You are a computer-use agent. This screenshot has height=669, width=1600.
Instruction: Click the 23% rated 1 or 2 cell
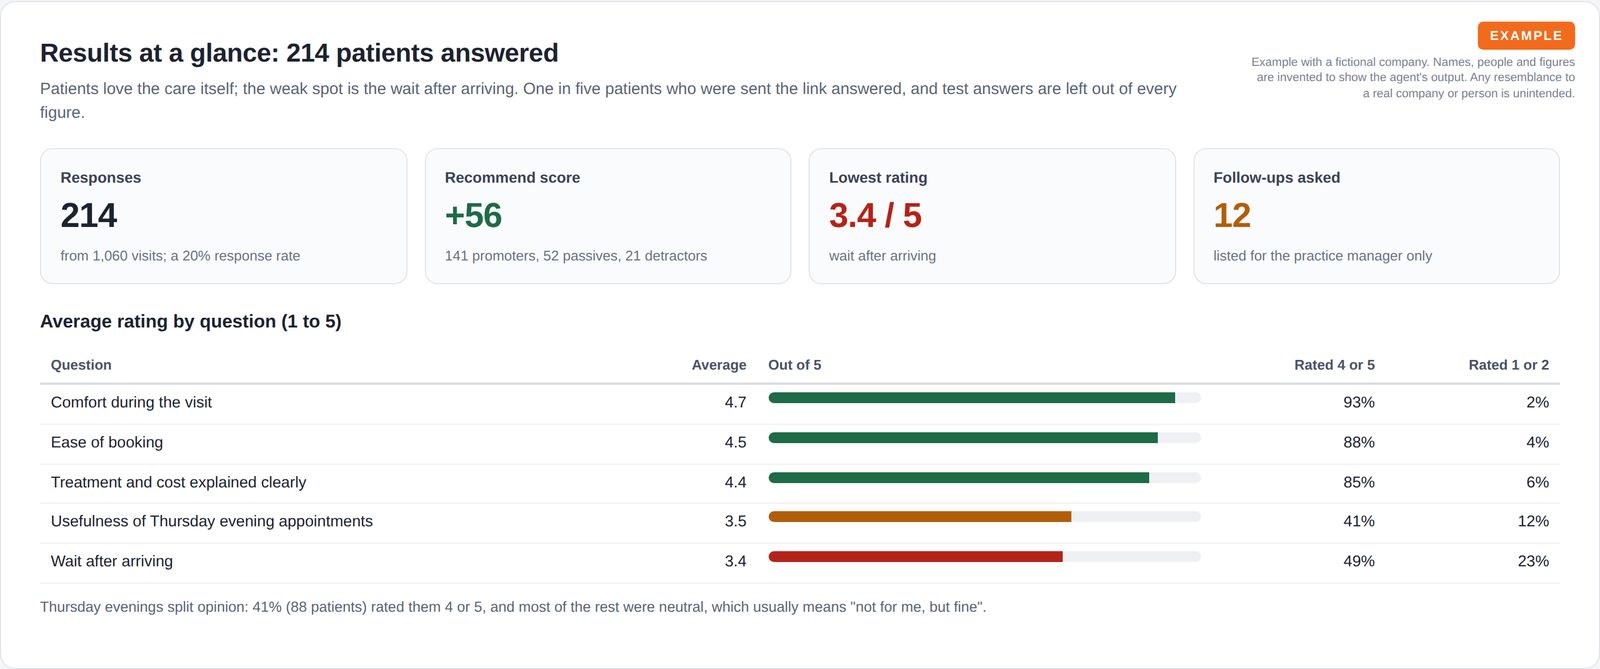(1533, 561)
